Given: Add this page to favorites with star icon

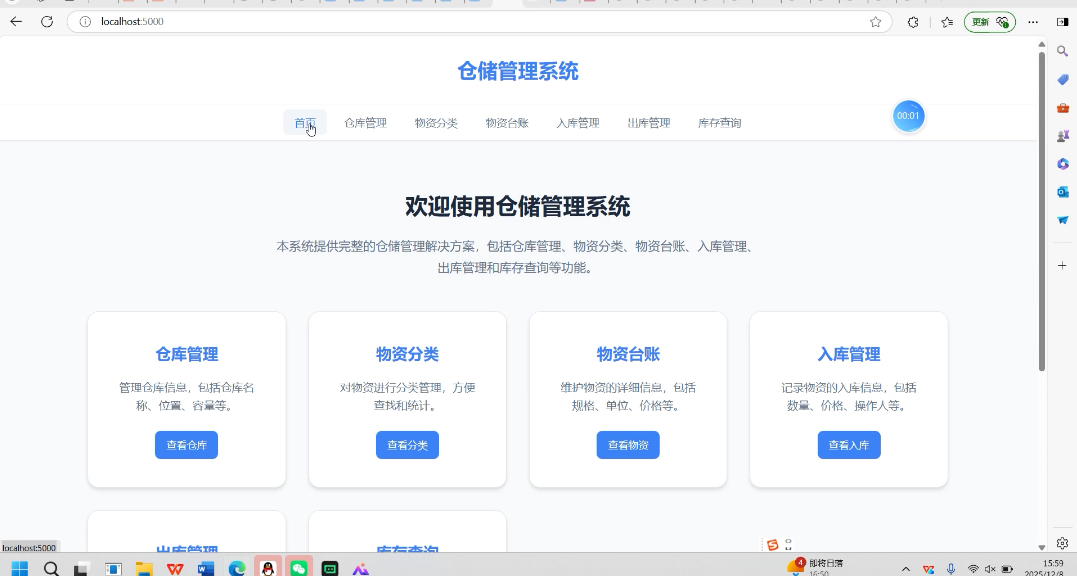Looking at the screenshot, I should coord(875,22).
